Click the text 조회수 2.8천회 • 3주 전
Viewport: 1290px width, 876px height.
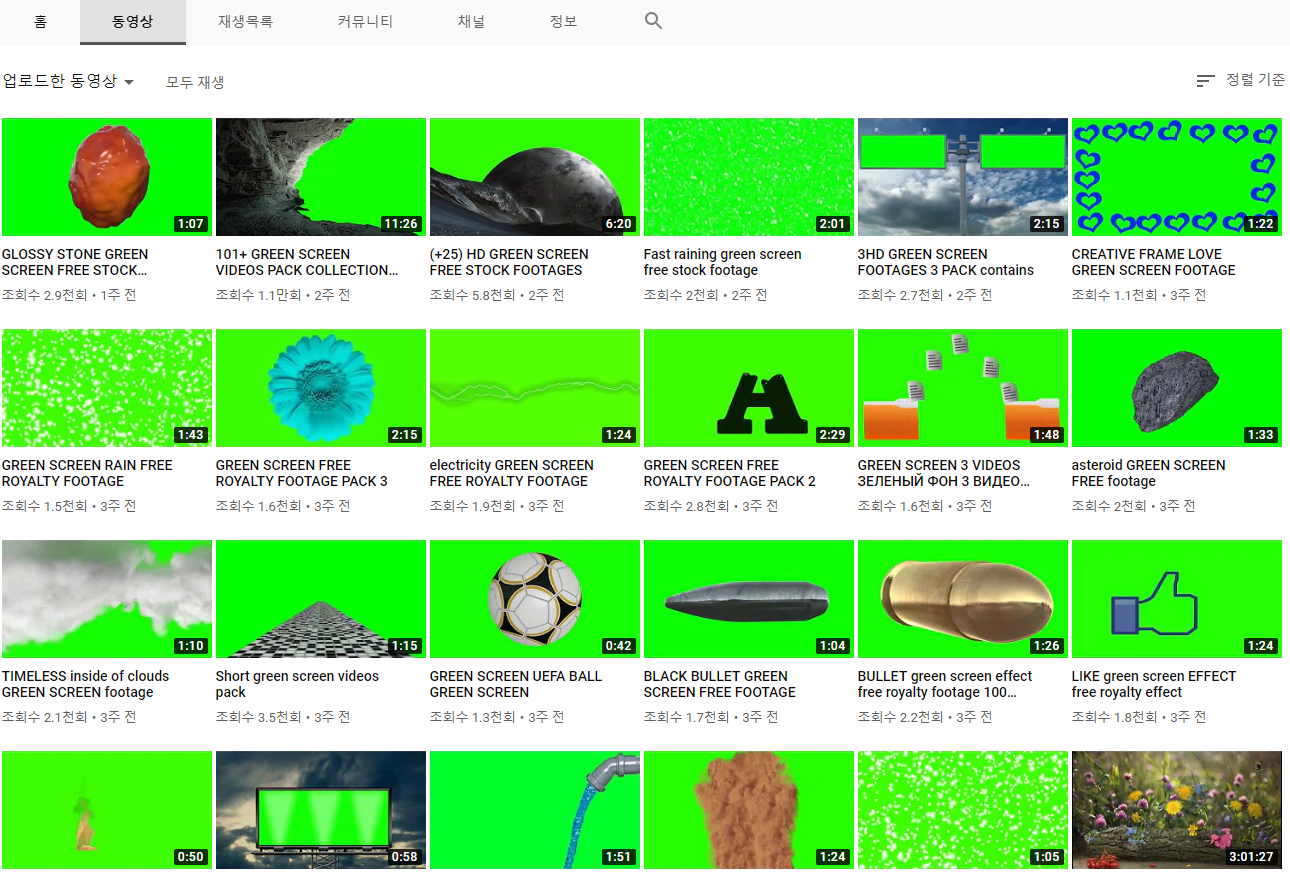pos(711,506)
